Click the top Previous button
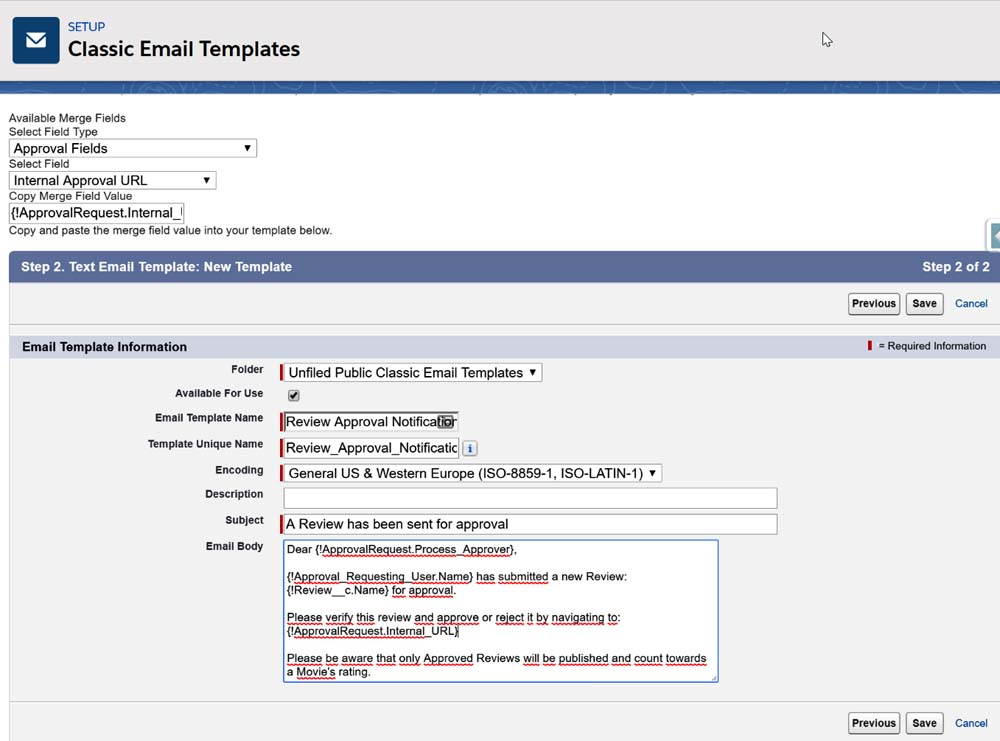 point(874,304)
